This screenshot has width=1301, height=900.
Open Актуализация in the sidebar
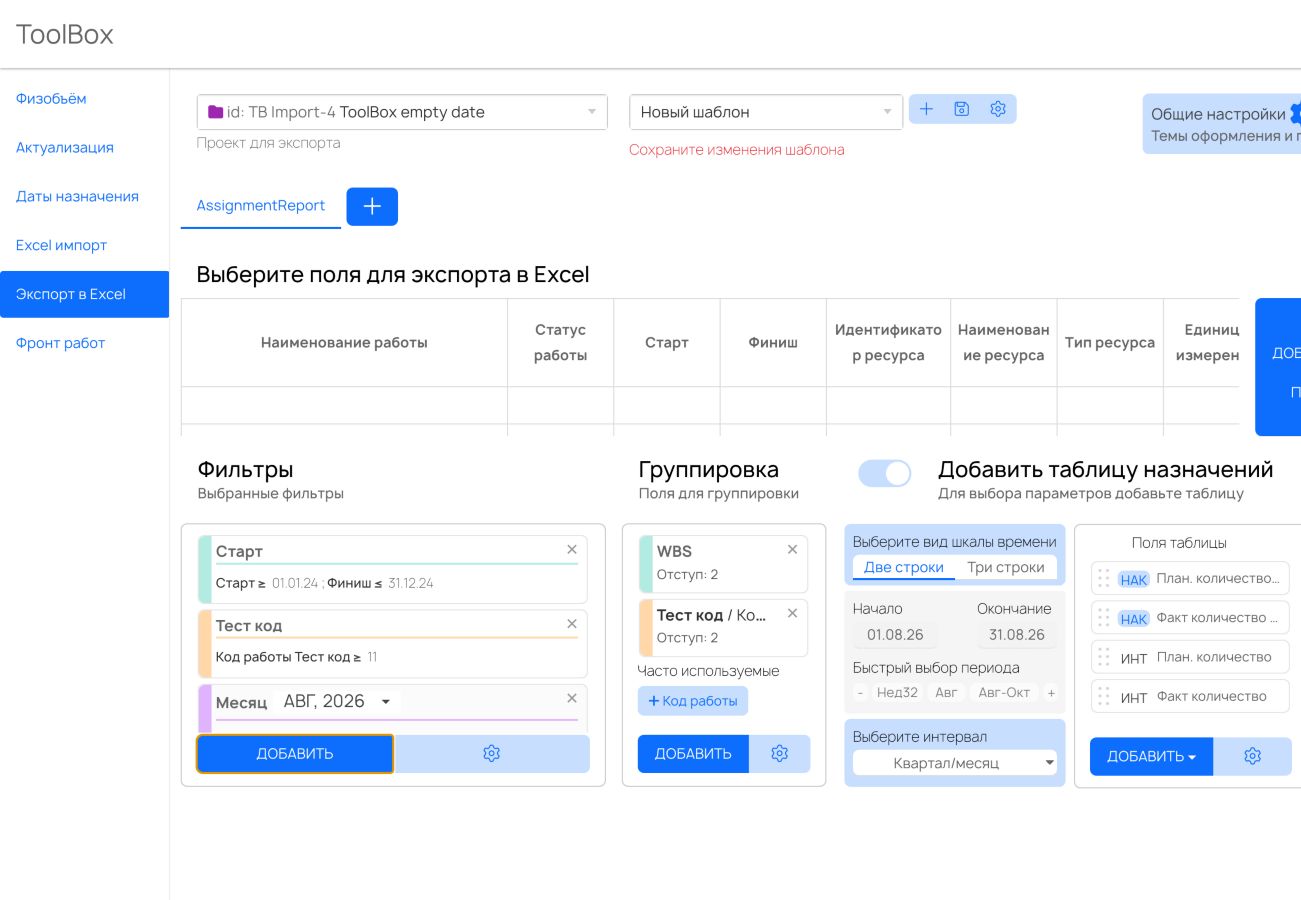point(65,147)
